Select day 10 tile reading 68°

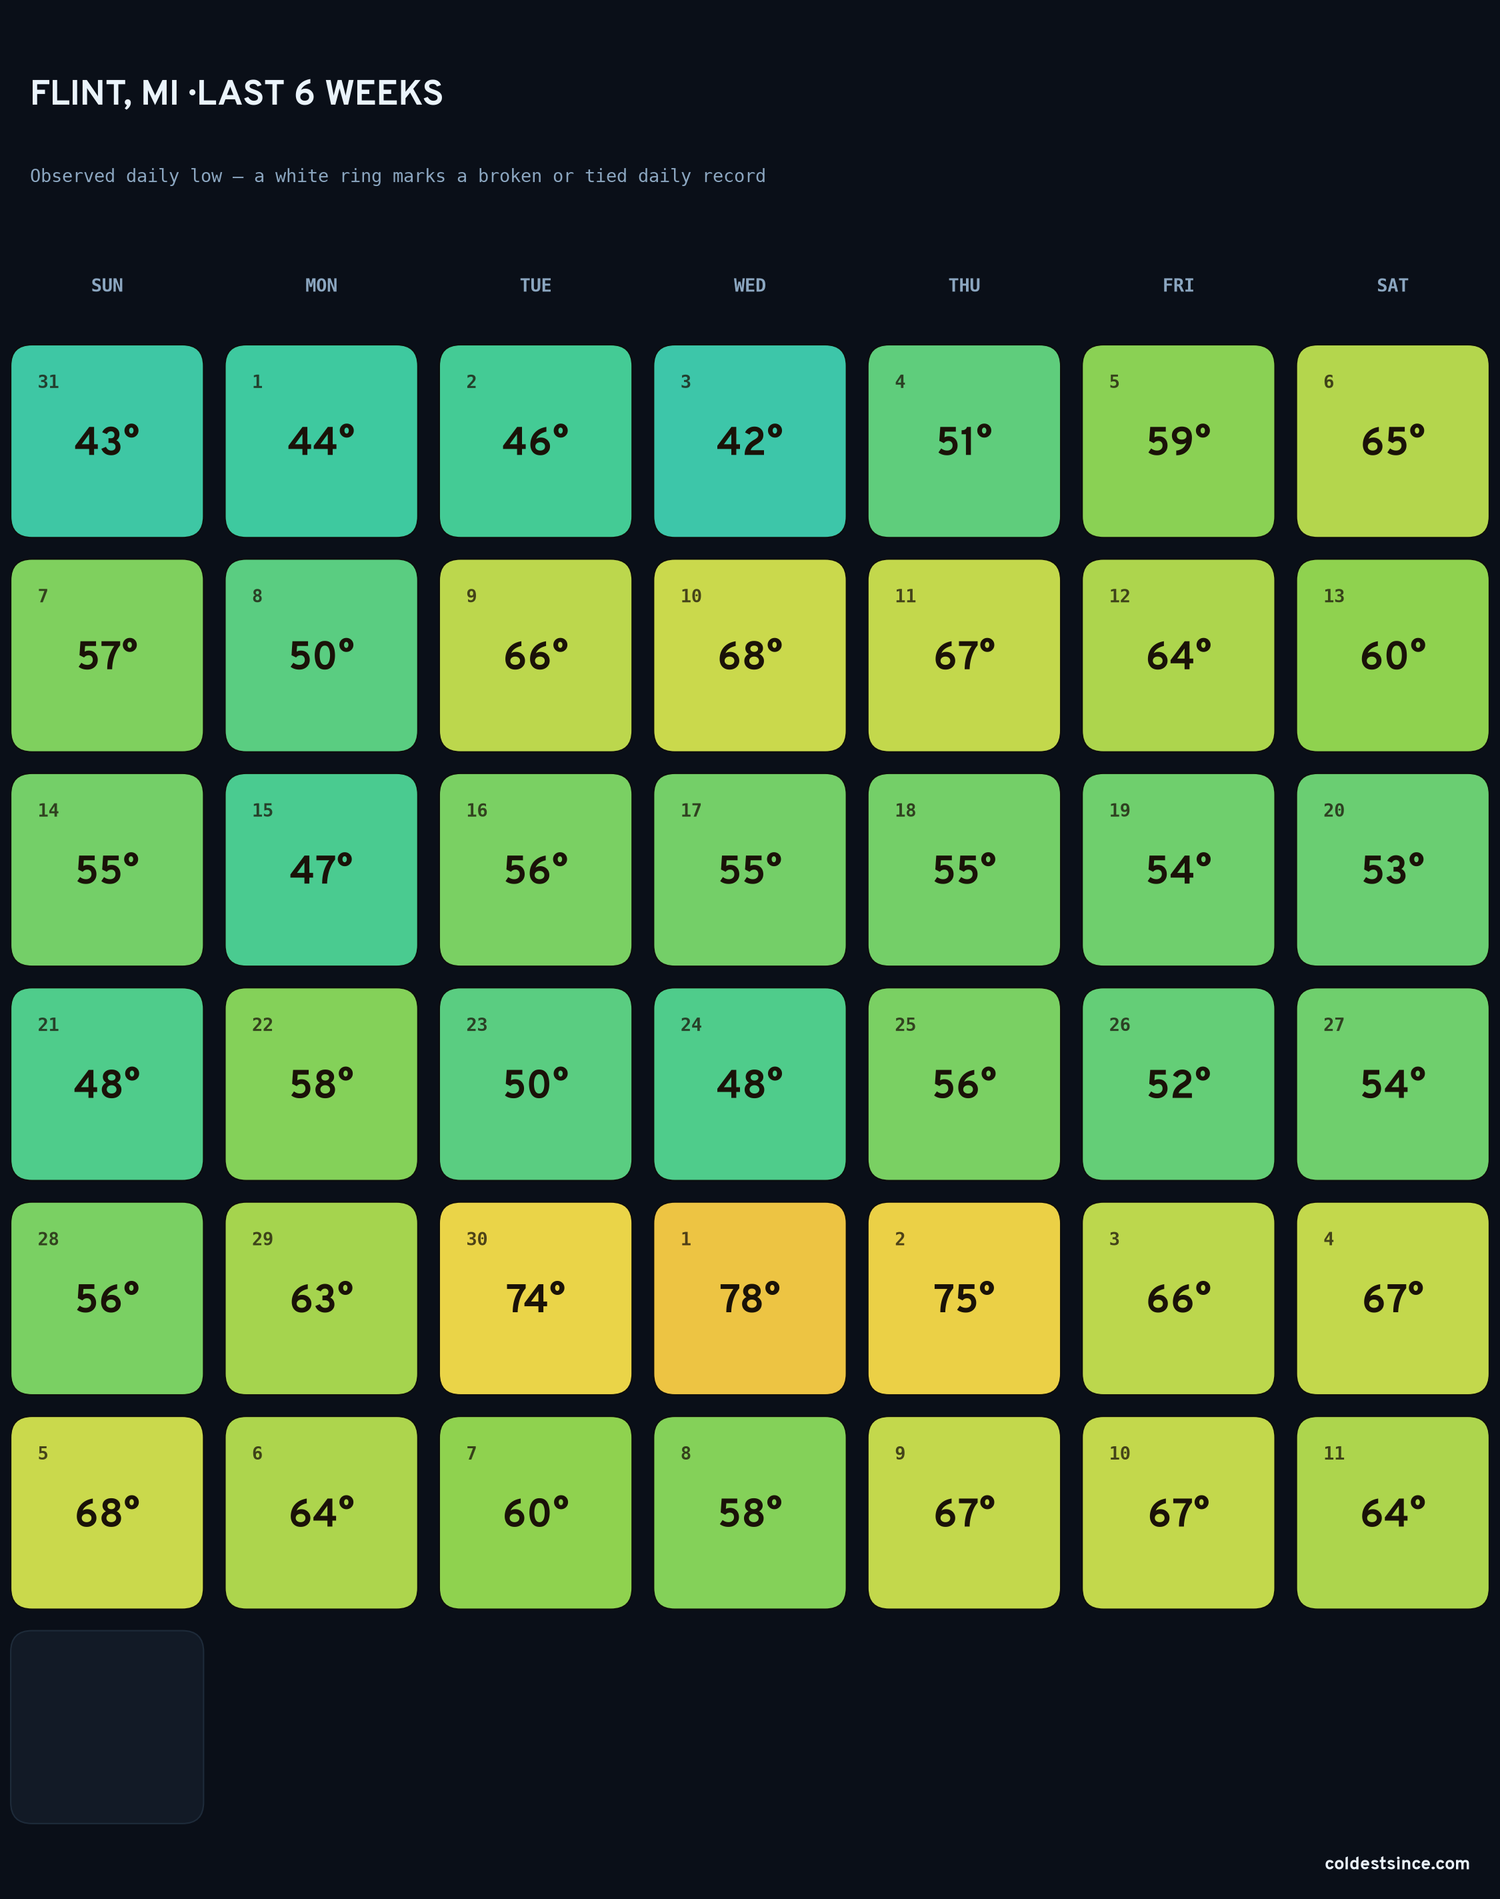click(x=750, y=655)
